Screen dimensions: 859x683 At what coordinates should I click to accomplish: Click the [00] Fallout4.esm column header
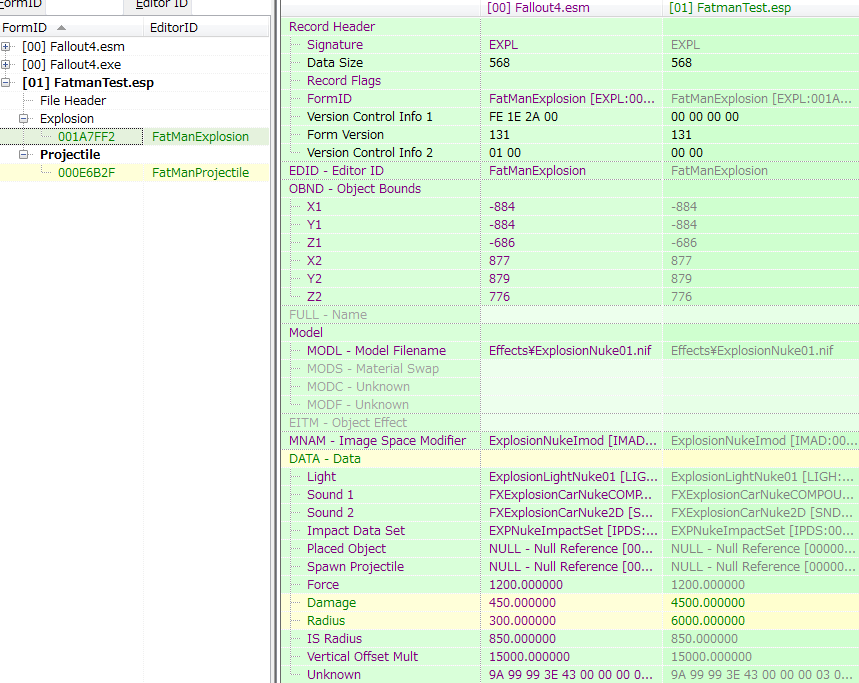571,8
